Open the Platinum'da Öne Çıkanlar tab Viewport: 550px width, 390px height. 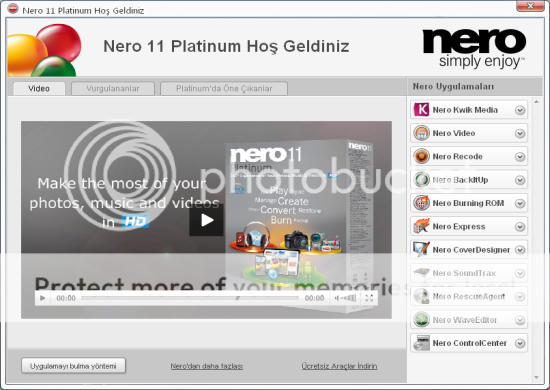click(x=224, y=88)
